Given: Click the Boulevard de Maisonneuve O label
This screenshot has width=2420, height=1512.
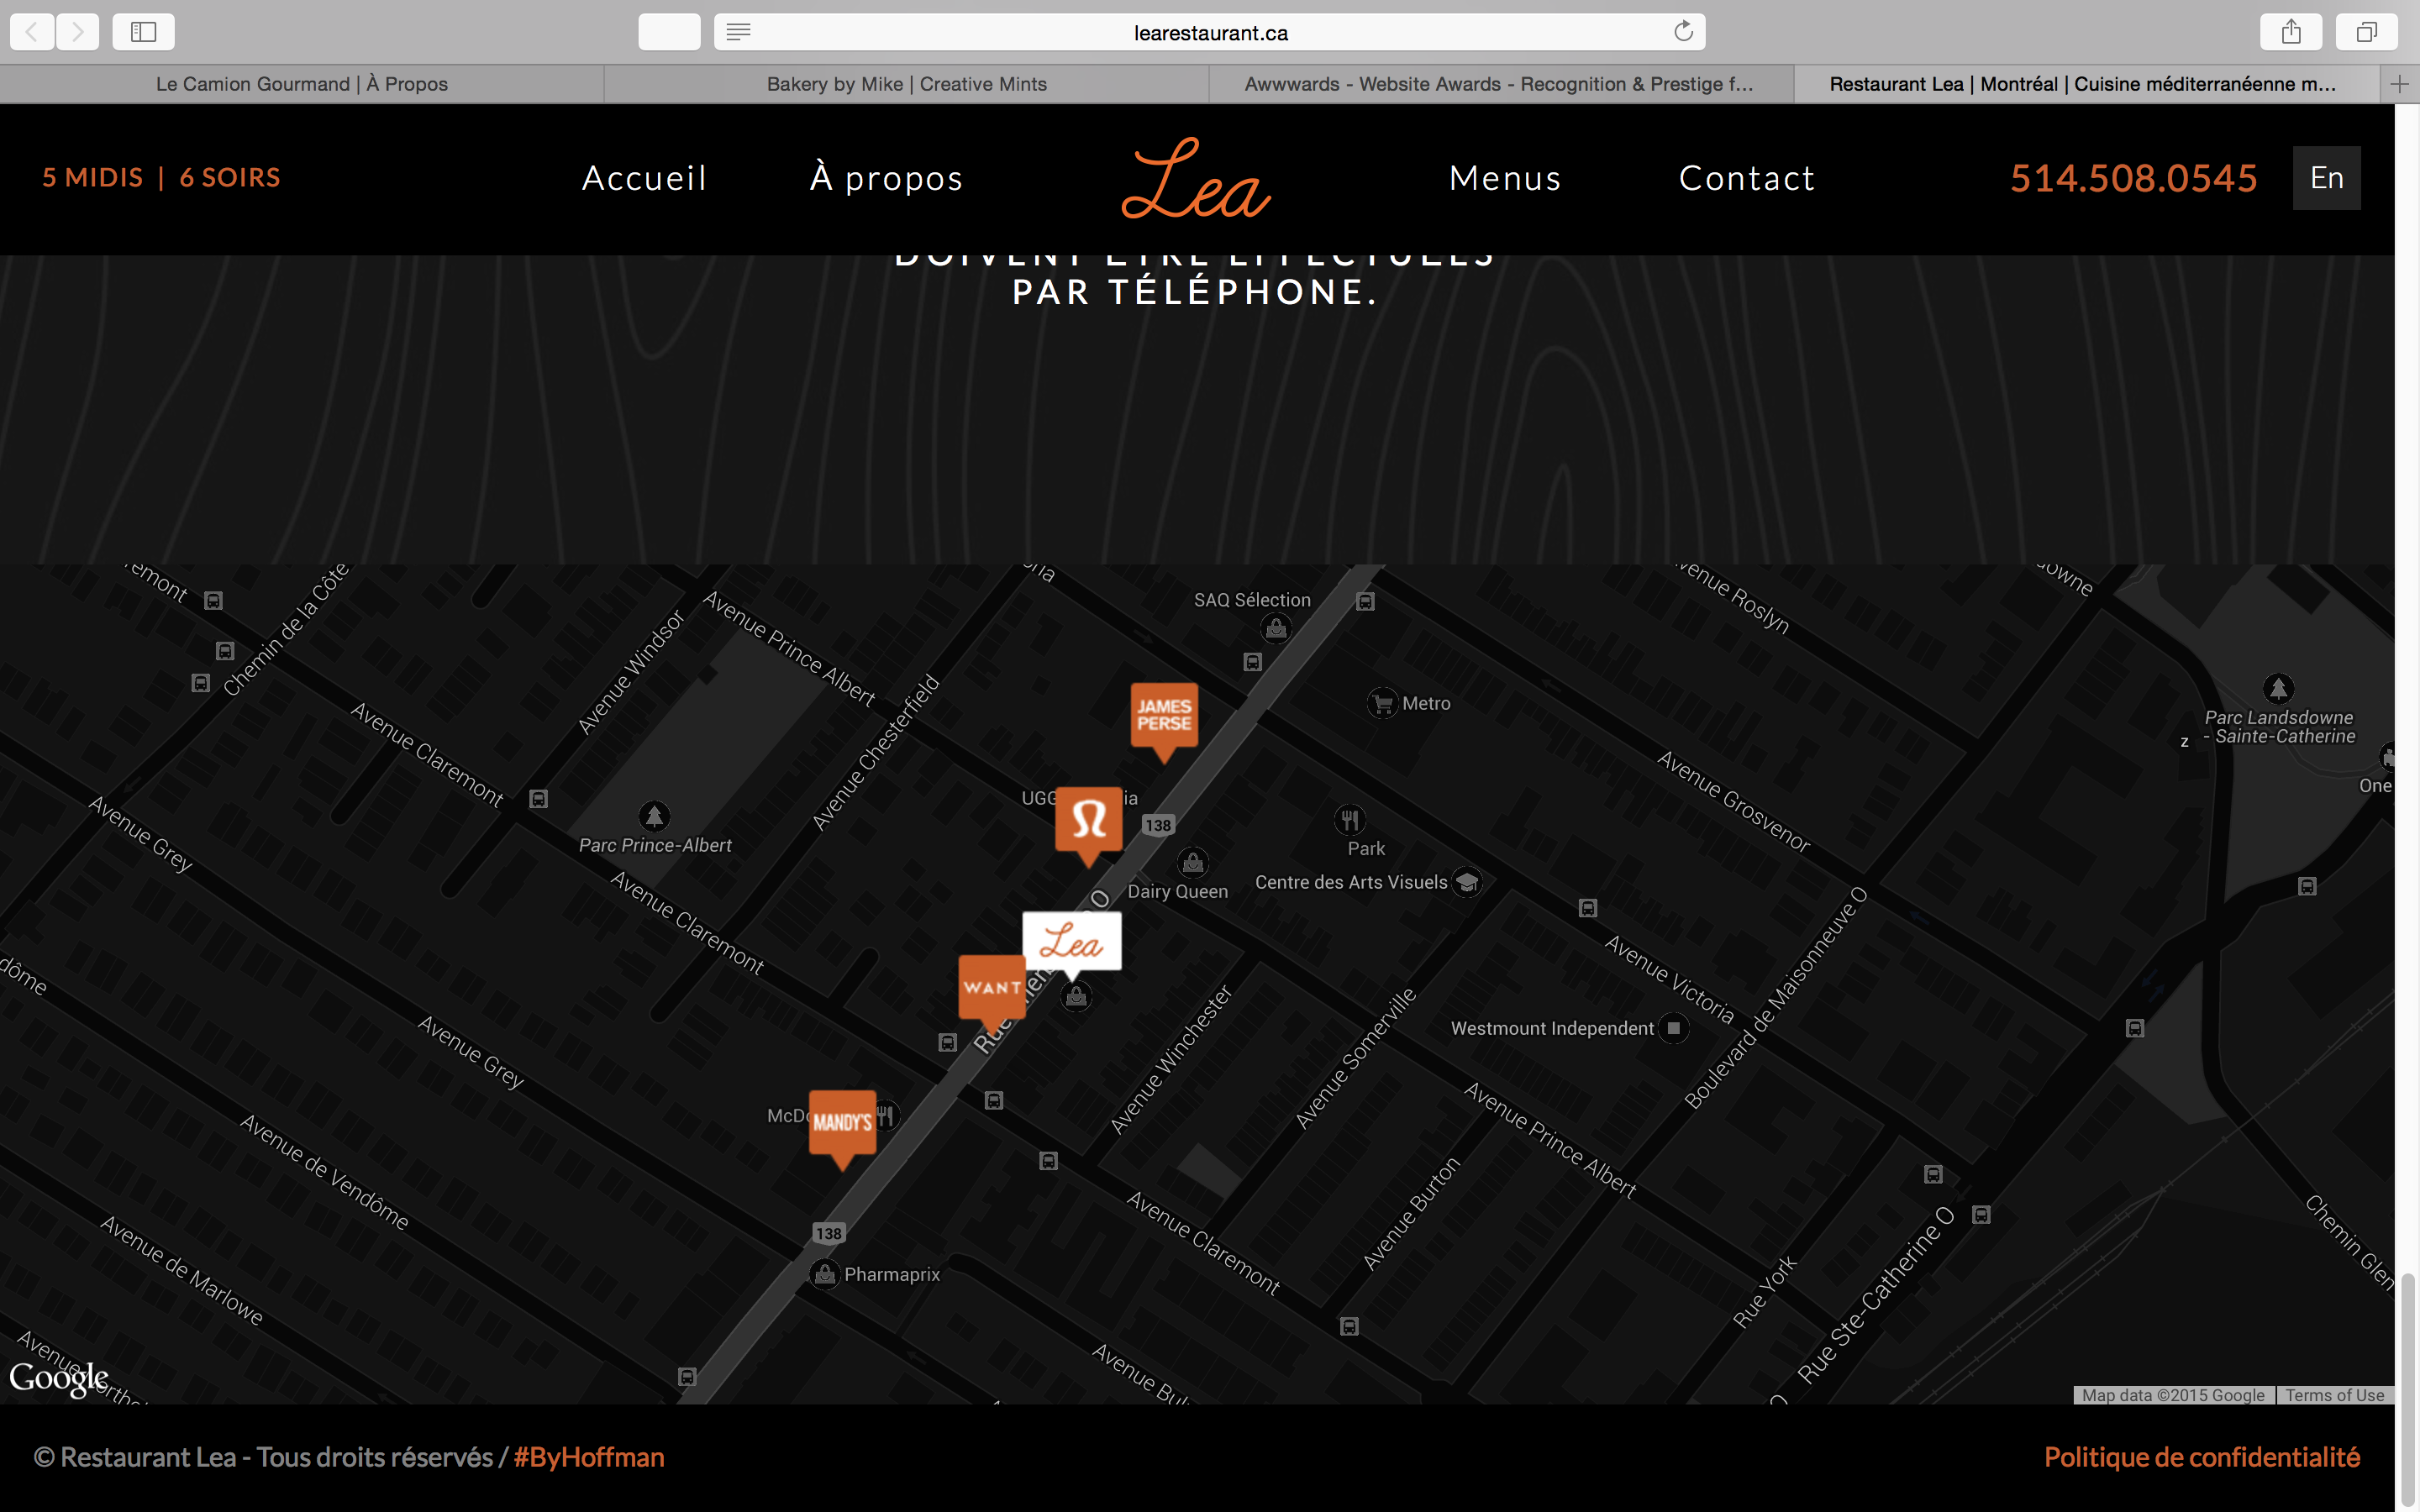Looking at the screenshot, I should coord(1776,998).
